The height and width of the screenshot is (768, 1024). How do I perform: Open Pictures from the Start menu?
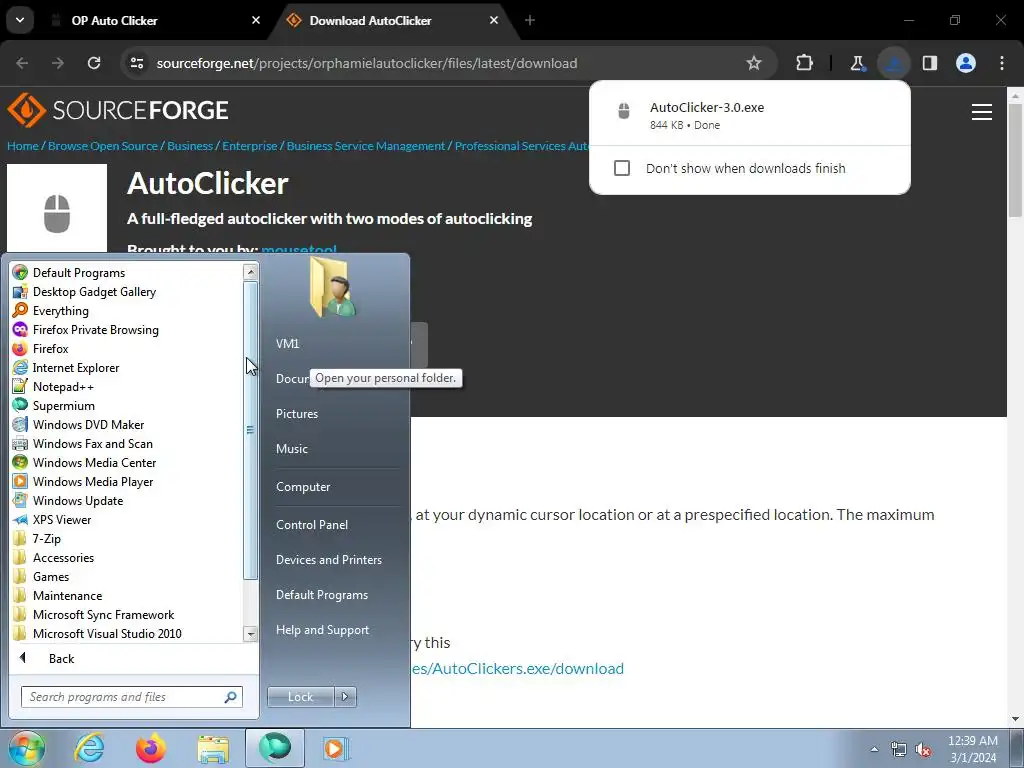coord(296,413)
